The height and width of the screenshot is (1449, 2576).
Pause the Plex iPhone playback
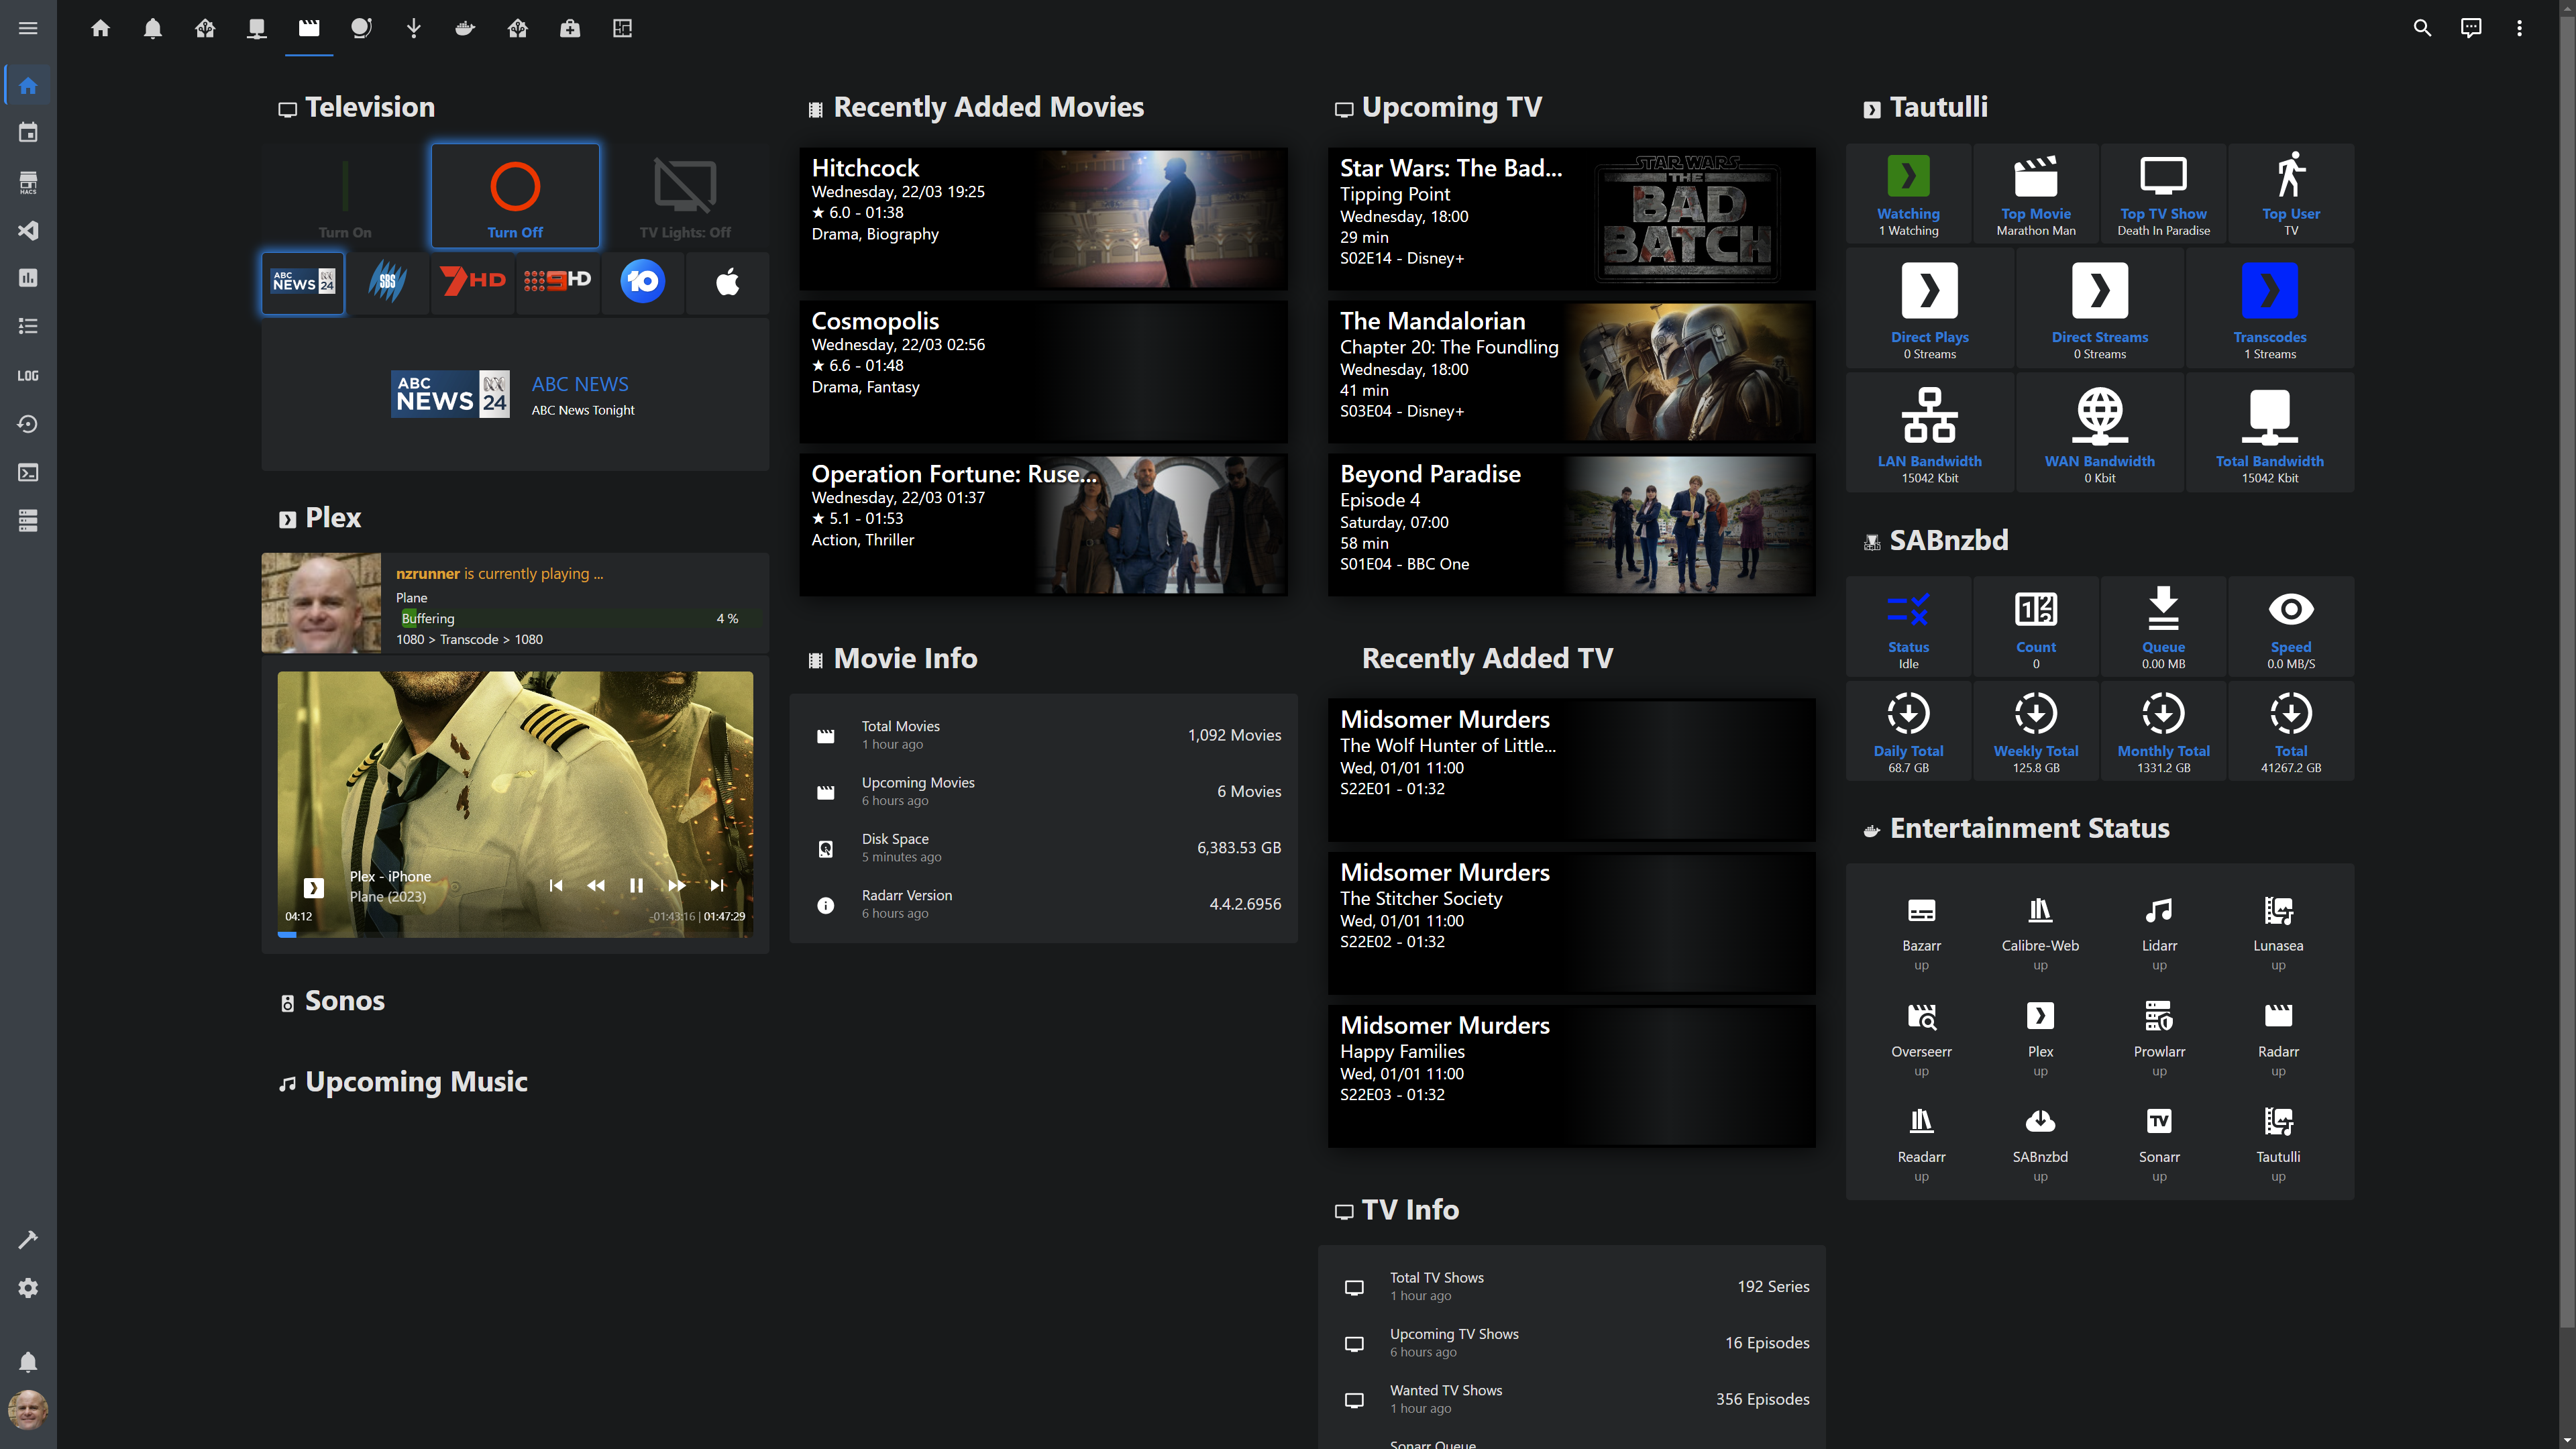tap(636, 885)
